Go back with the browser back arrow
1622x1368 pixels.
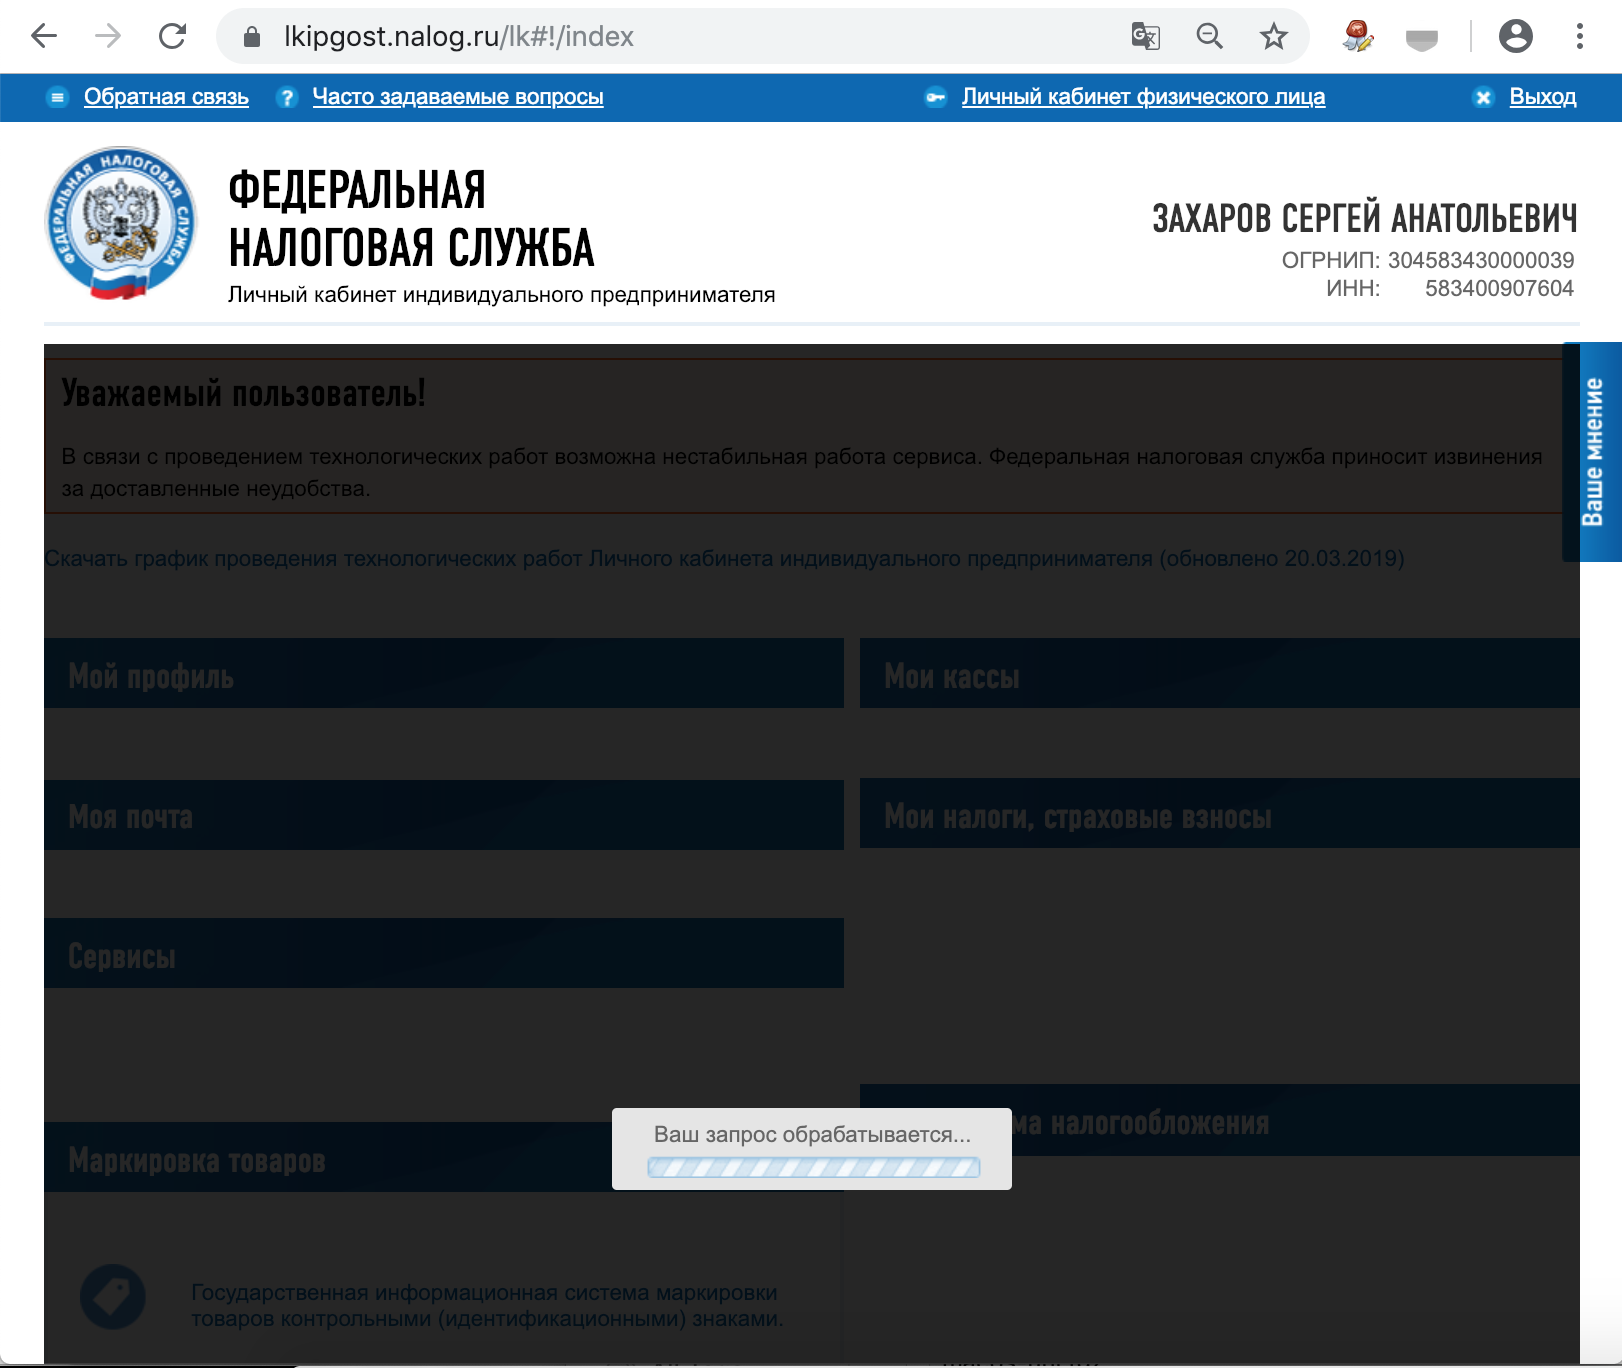tap(44, 37)
